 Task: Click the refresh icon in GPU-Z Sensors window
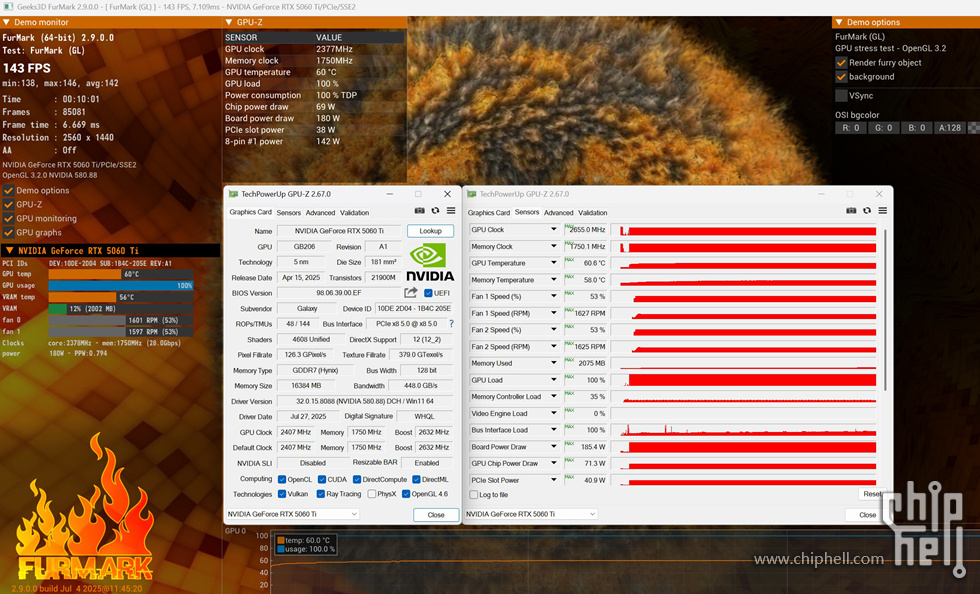(867, 211)
